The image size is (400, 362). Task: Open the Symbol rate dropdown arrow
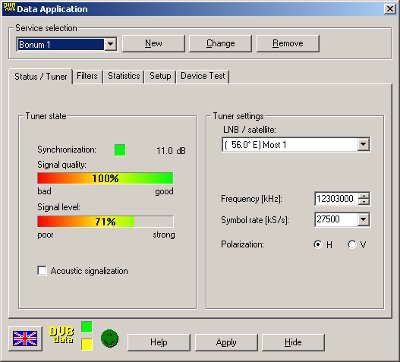tap(363, 219)
